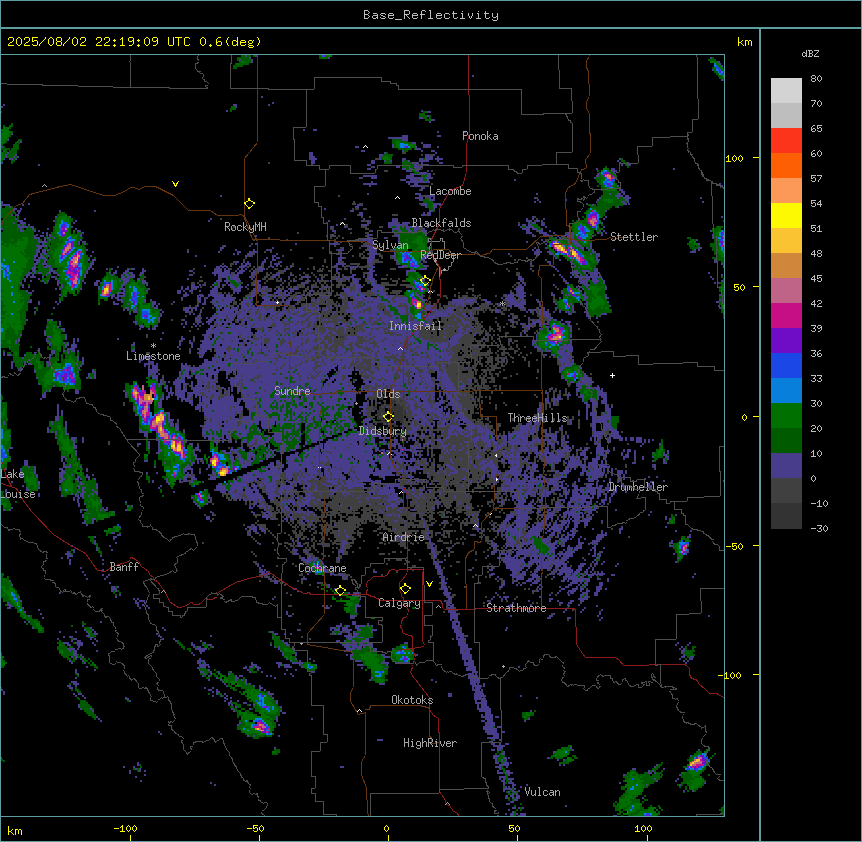The image size is (862, 842).
Task: Click the Airdrie label
Action: click(x=404, y=537)
